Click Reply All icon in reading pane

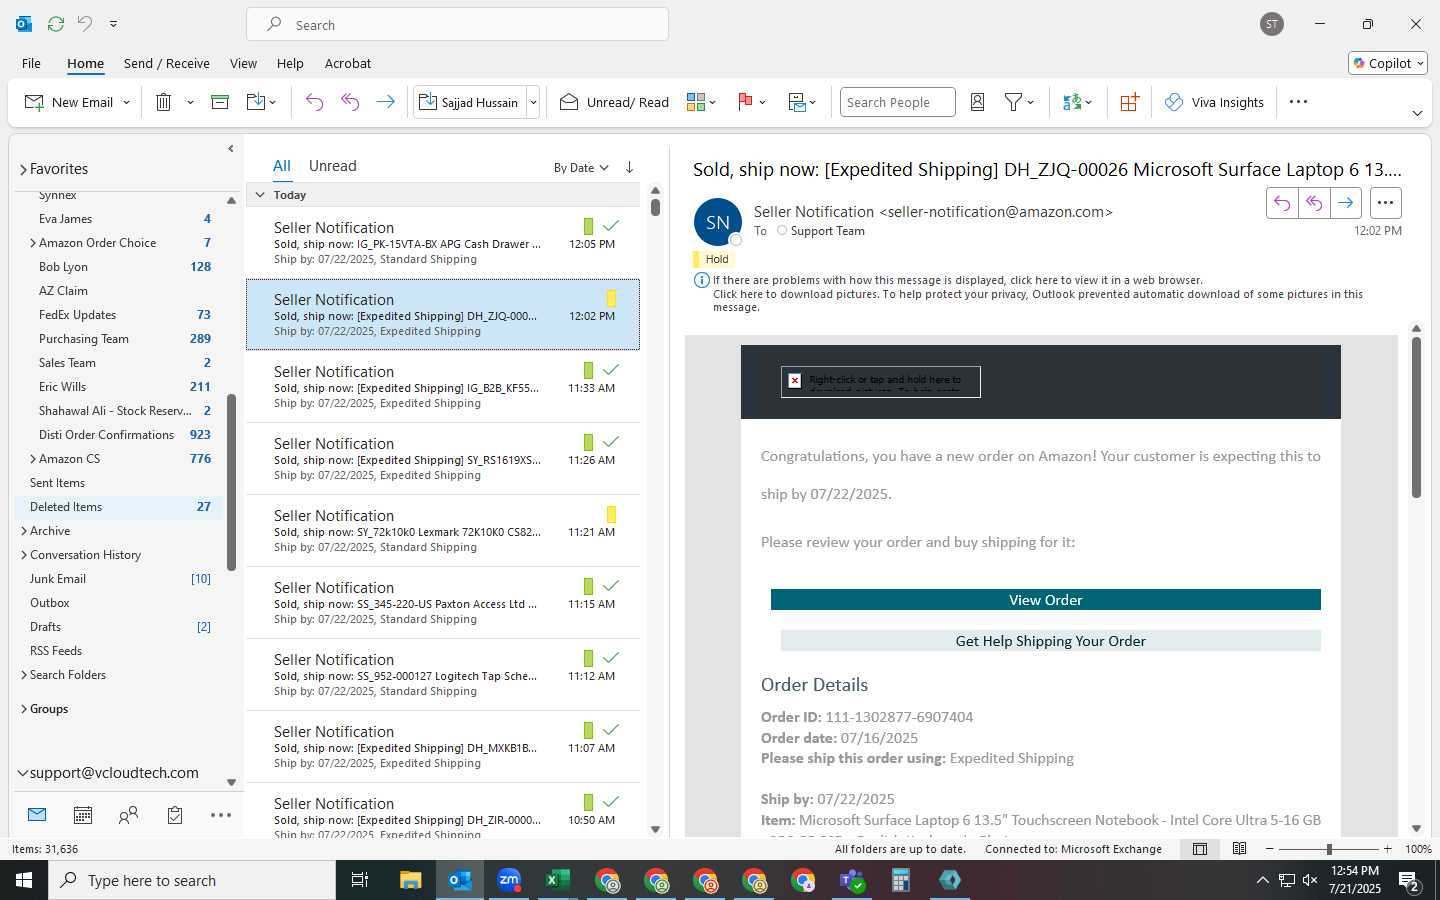[1314, 203]
